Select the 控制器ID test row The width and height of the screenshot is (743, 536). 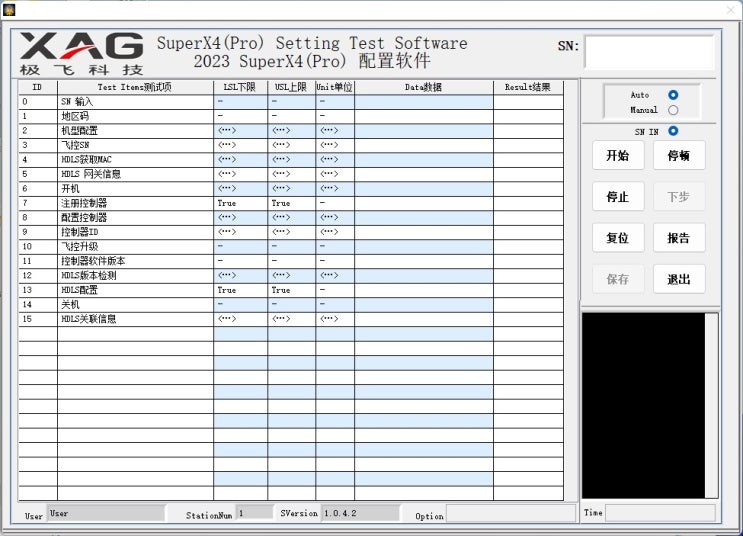pos(291,232)
